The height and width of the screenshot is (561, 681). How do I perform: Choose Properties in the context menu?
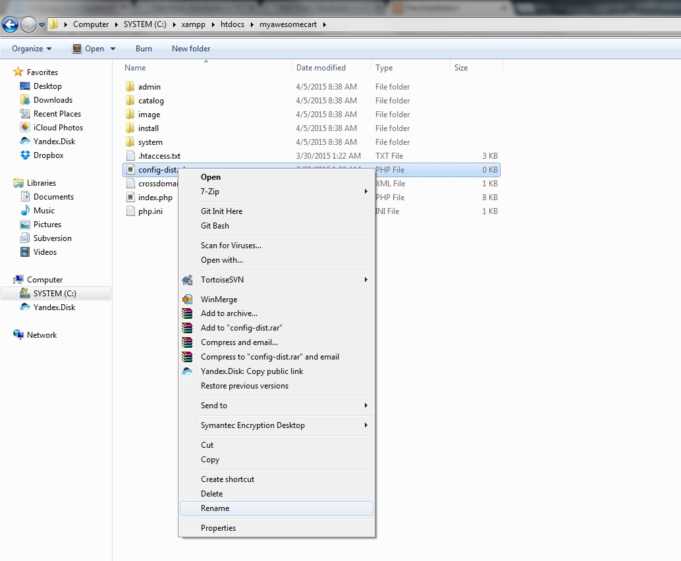click(218, 528)
